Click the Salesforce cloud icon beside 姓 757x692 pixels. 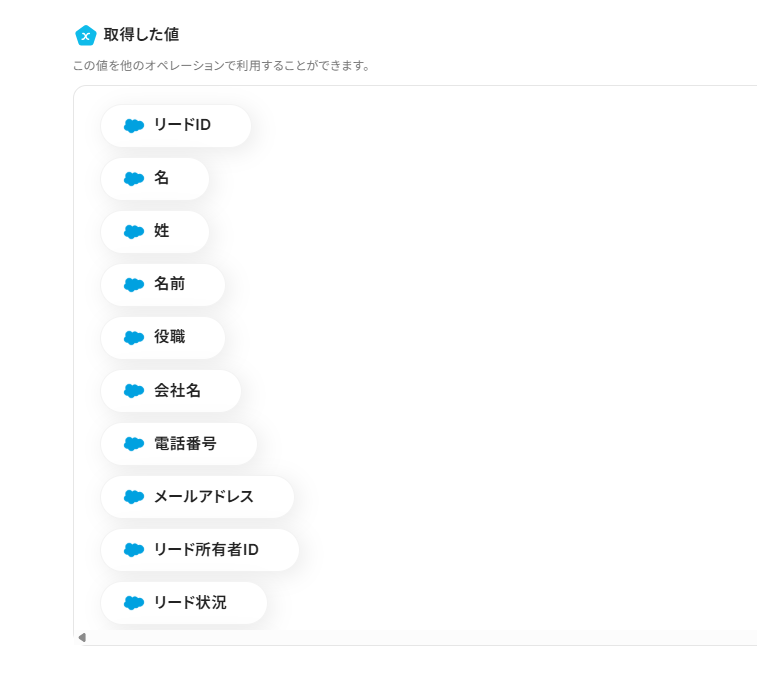(x=134, y=232)
